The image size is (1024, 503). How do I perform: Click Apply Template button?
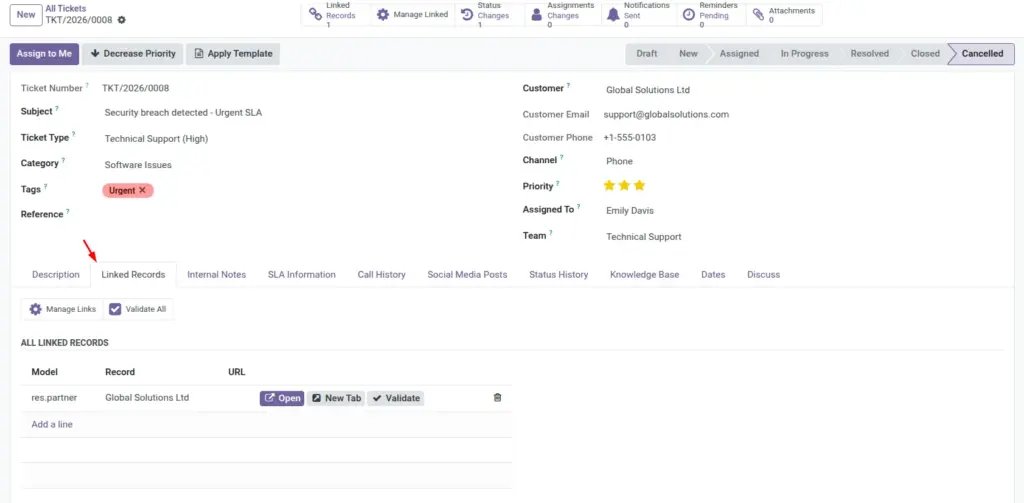coord(233,54)
